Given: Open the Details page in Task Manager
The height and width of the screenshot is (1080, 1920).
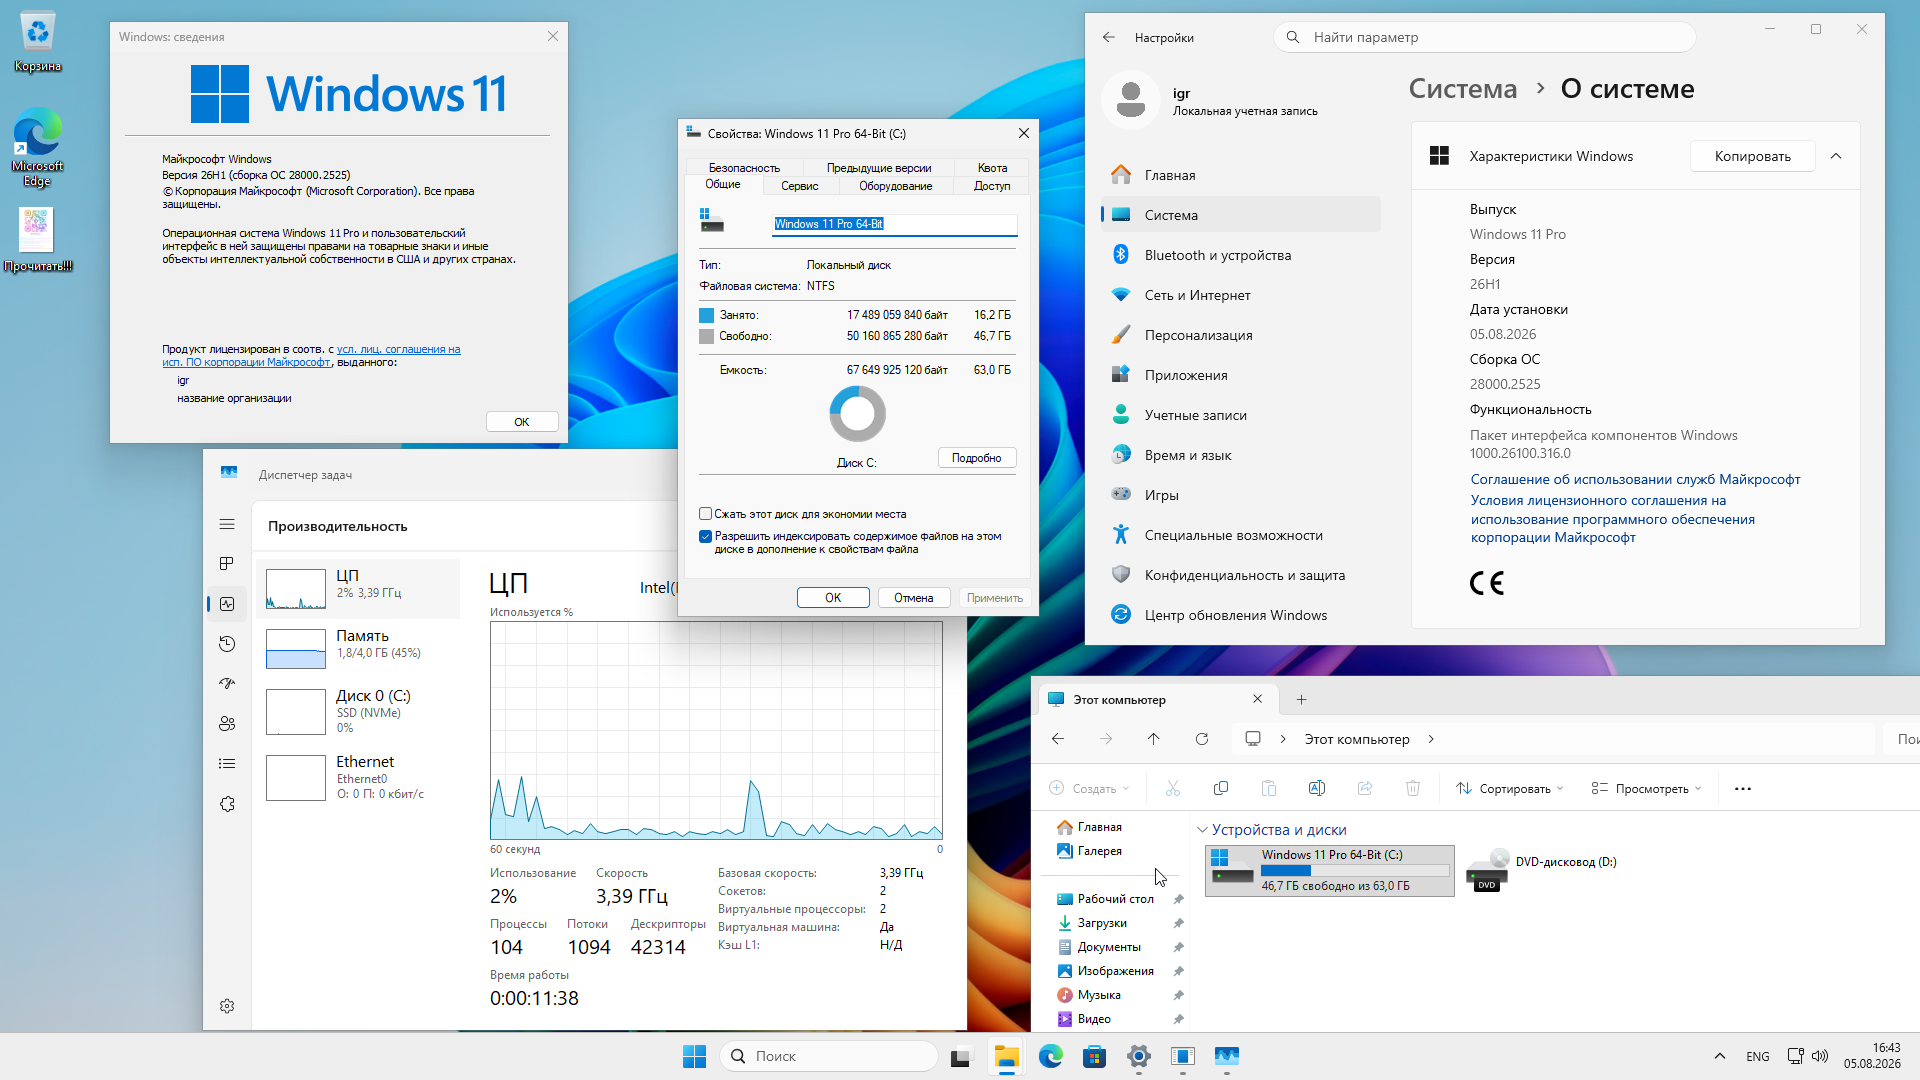Looking at the screenshot, I should click(227, 764).
